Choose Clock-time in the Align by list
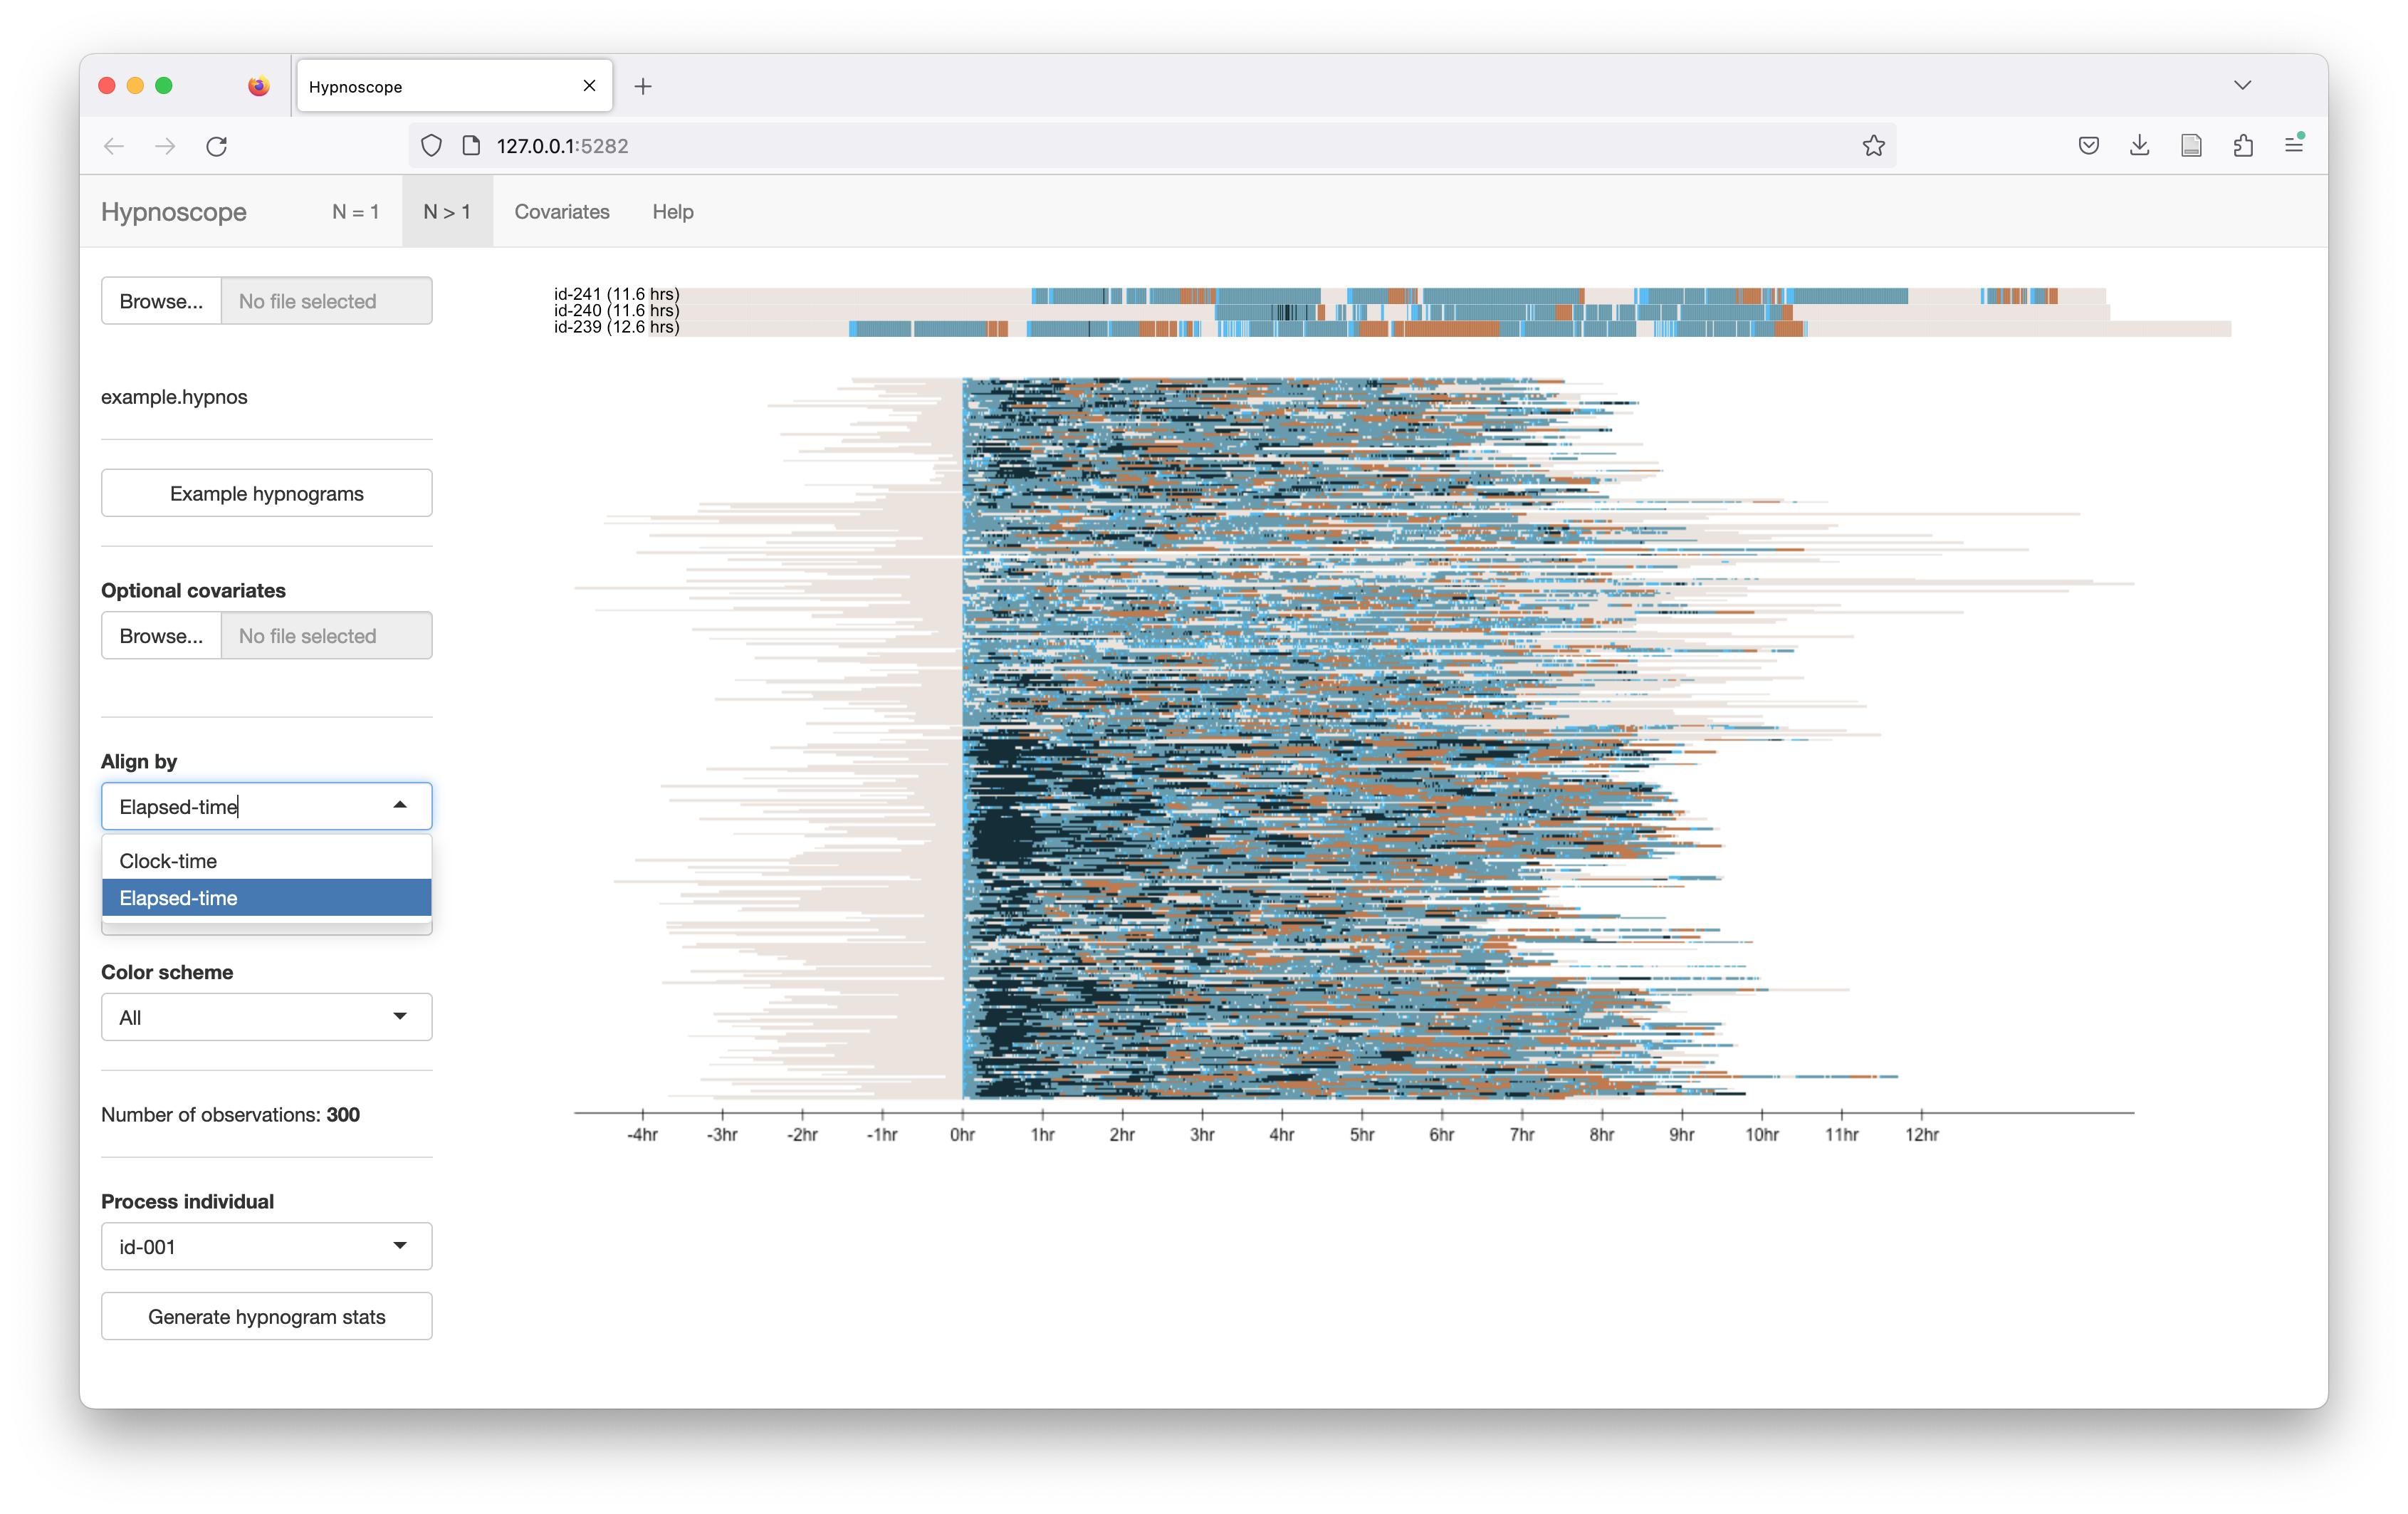The height and width of the screenshot is (1514, 2408). [168, 860]
